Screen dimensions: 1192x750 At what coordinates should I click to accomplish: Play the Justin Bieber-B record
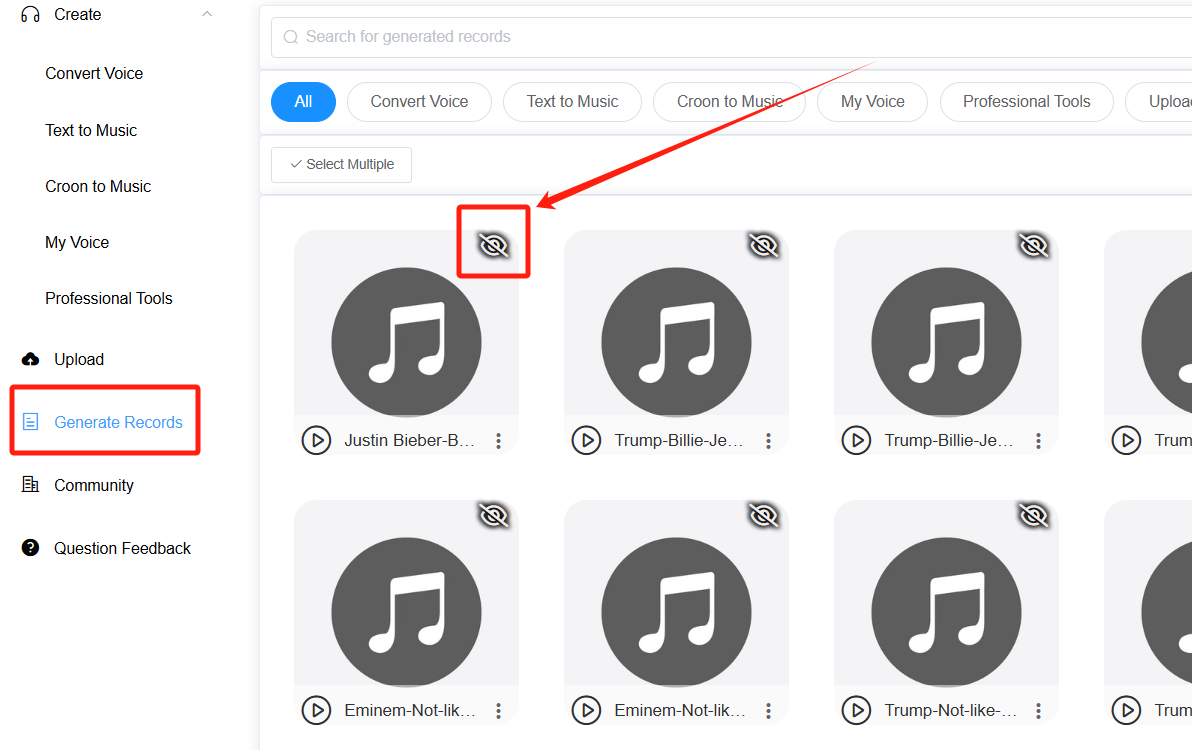click(316, 440)
